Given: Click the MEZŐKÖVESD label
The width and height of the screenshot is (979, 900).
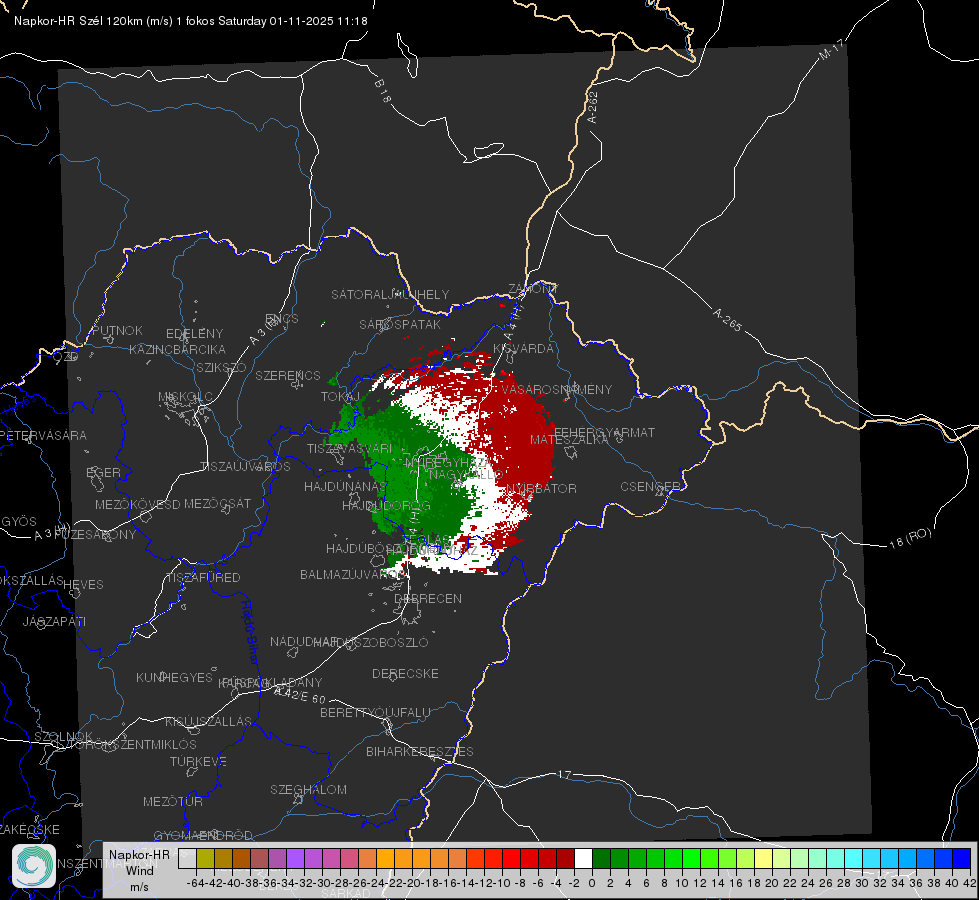Looking at the screenshot, I should (x=137, y=504).
